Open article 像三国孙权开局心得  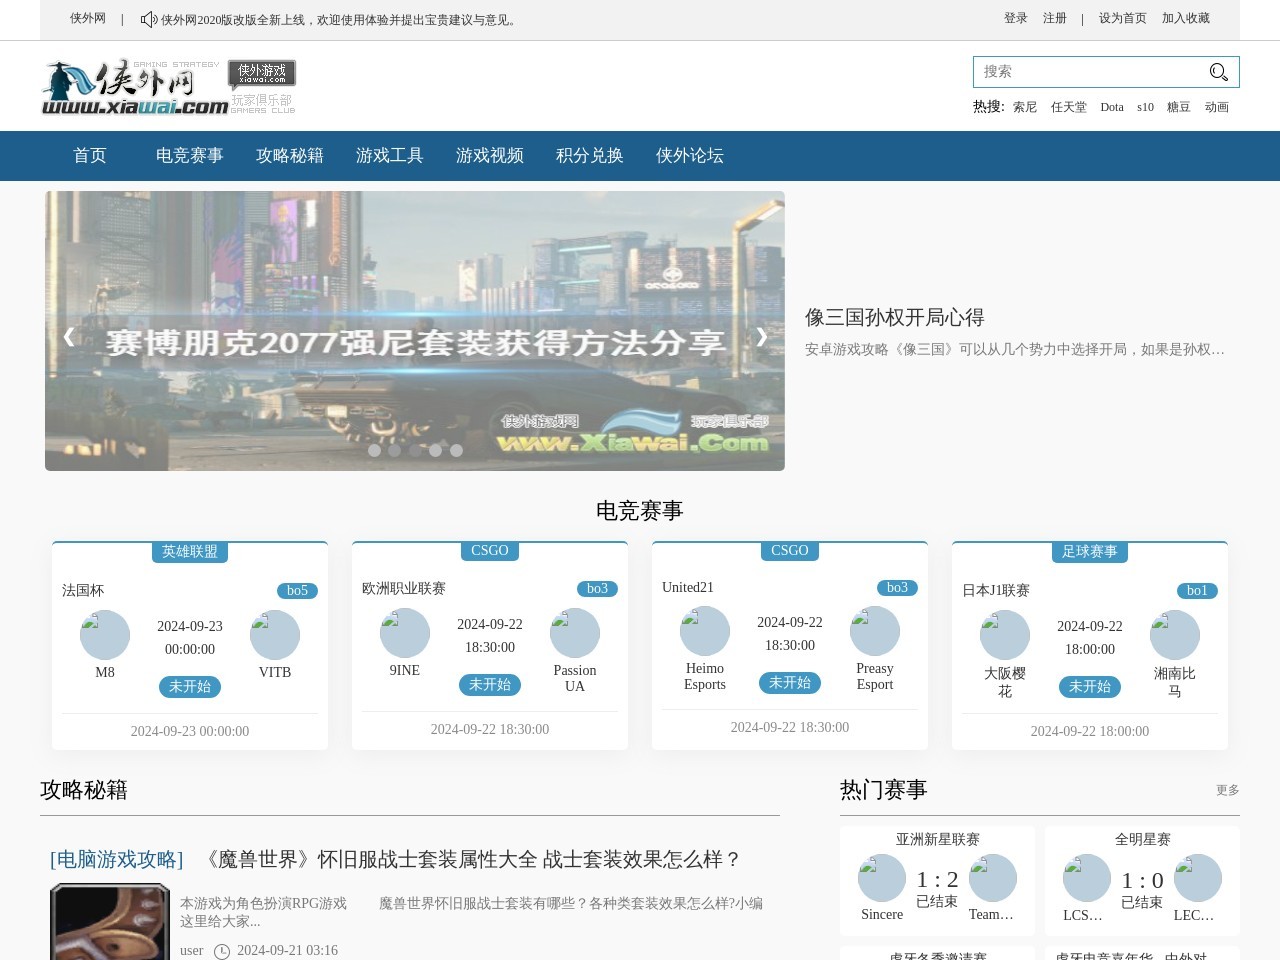coord(895,317)
